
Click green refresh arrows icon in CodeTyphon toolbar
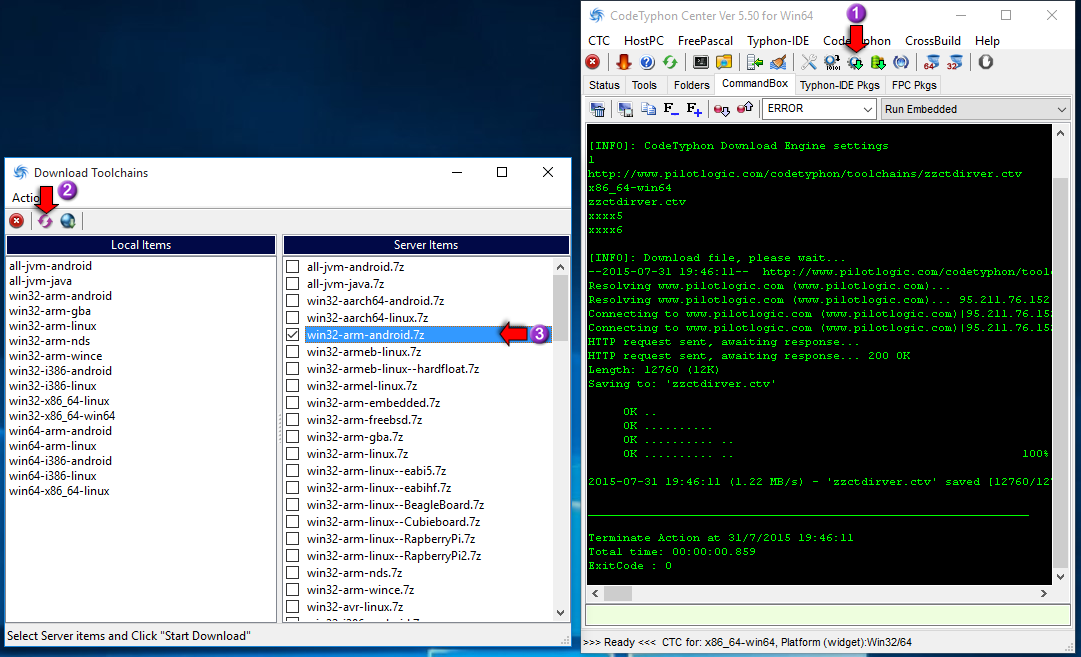tap(670, 62)
